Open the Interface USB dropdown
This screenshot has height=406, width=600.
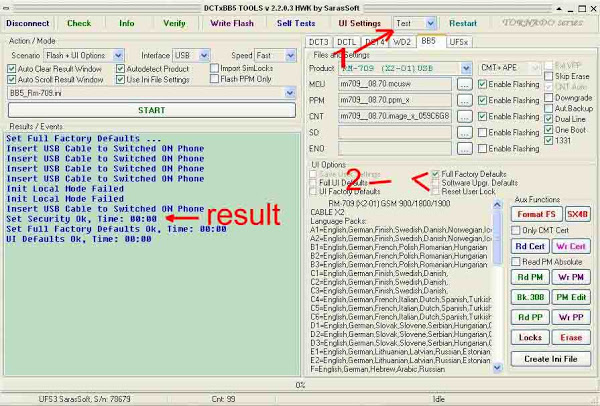click(x=204, y=55)
